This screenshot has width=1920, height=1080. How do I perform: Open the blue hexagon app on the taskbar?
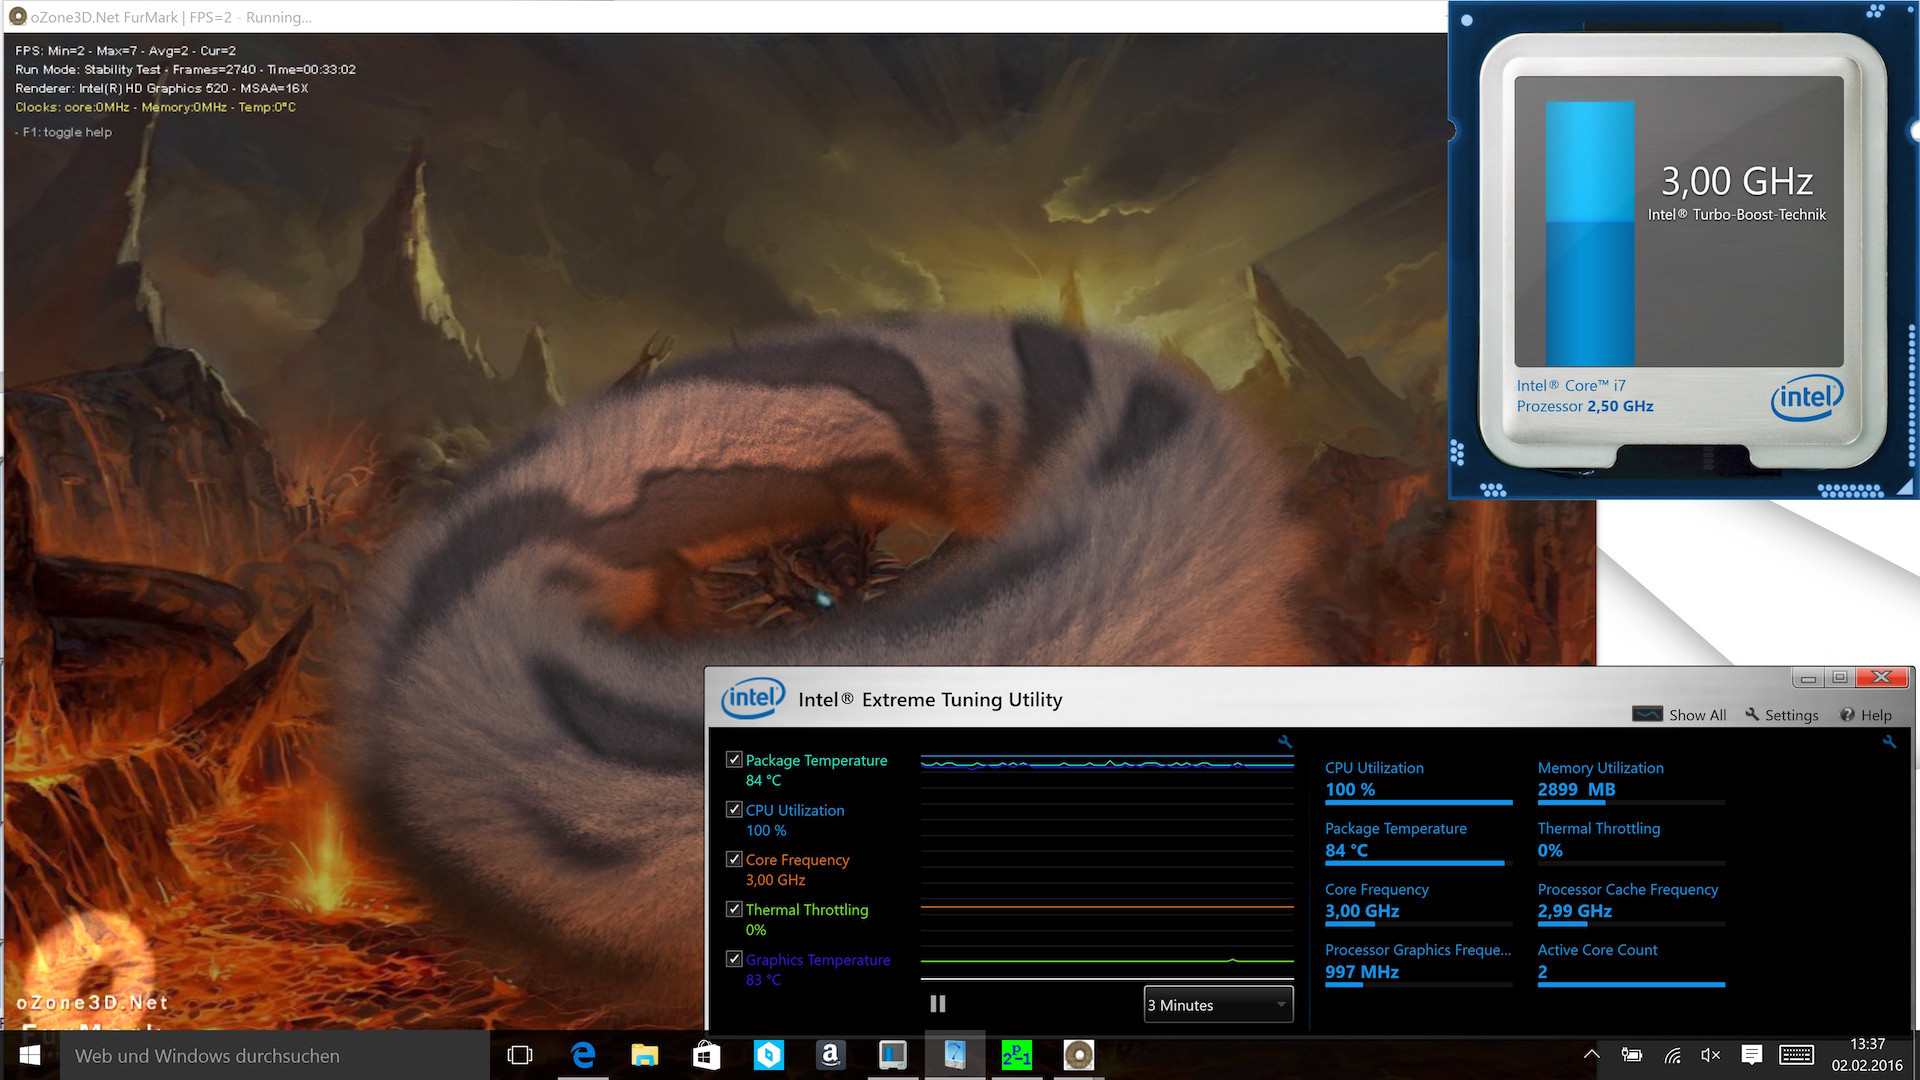(769, 1055)
